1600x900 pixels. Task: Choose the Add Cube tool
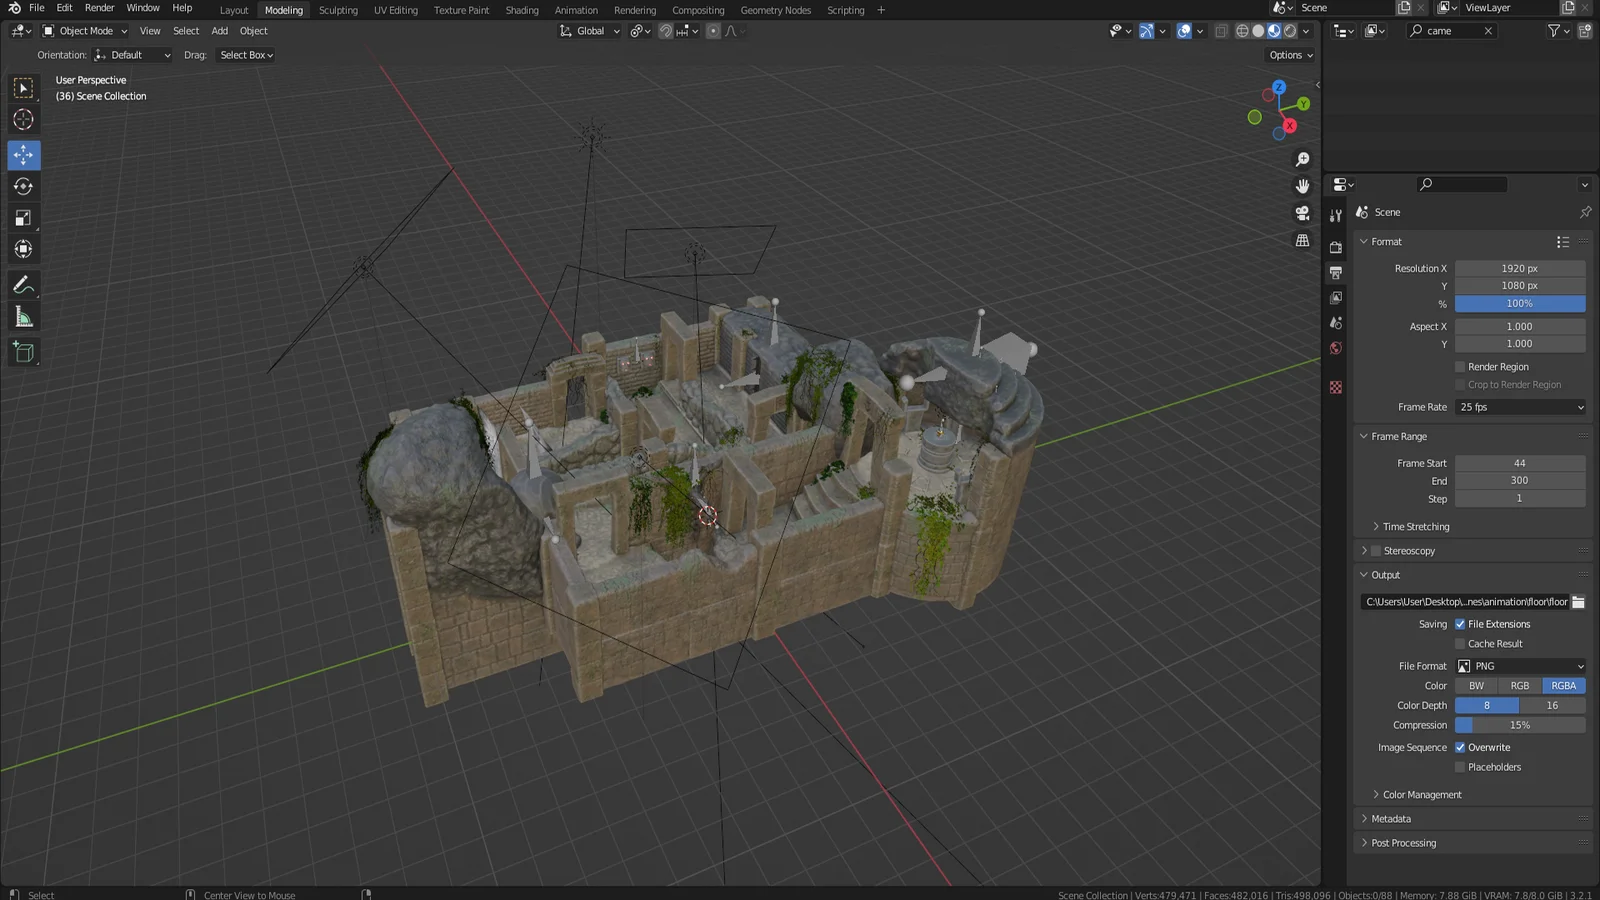coord(23,352)
